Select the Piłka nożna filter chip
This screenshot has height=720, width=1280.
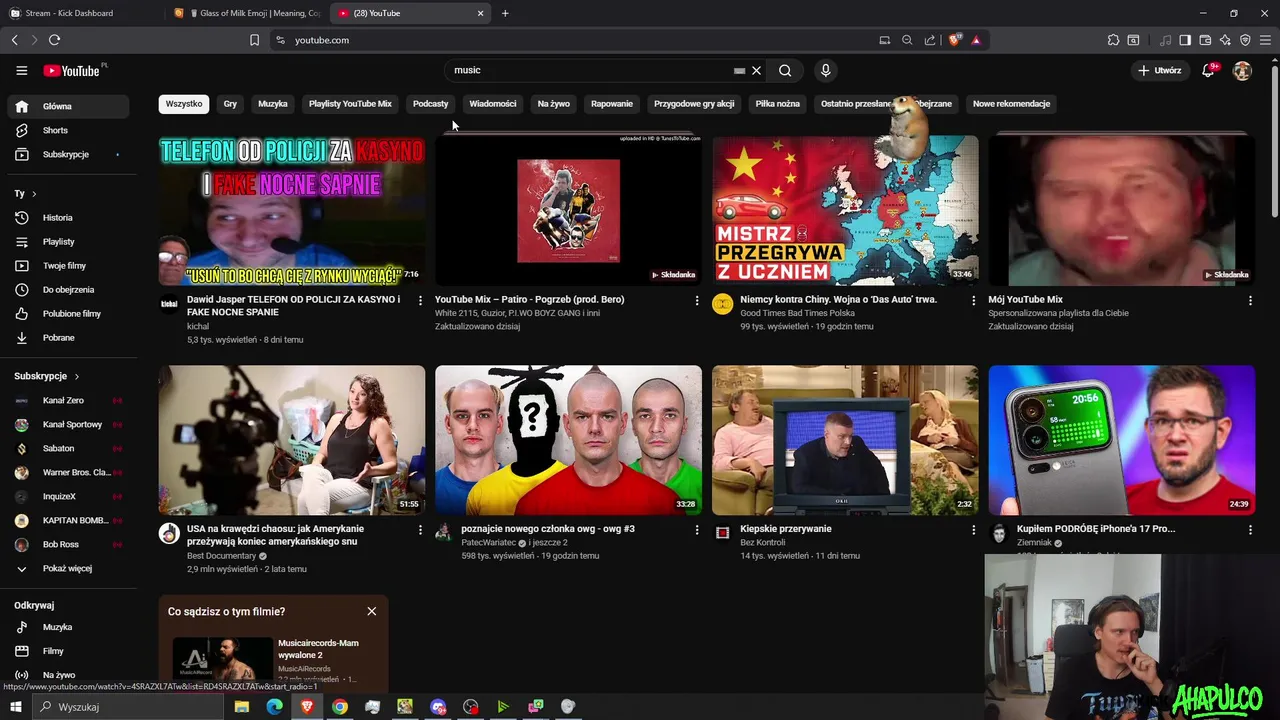tap(777, 104)
